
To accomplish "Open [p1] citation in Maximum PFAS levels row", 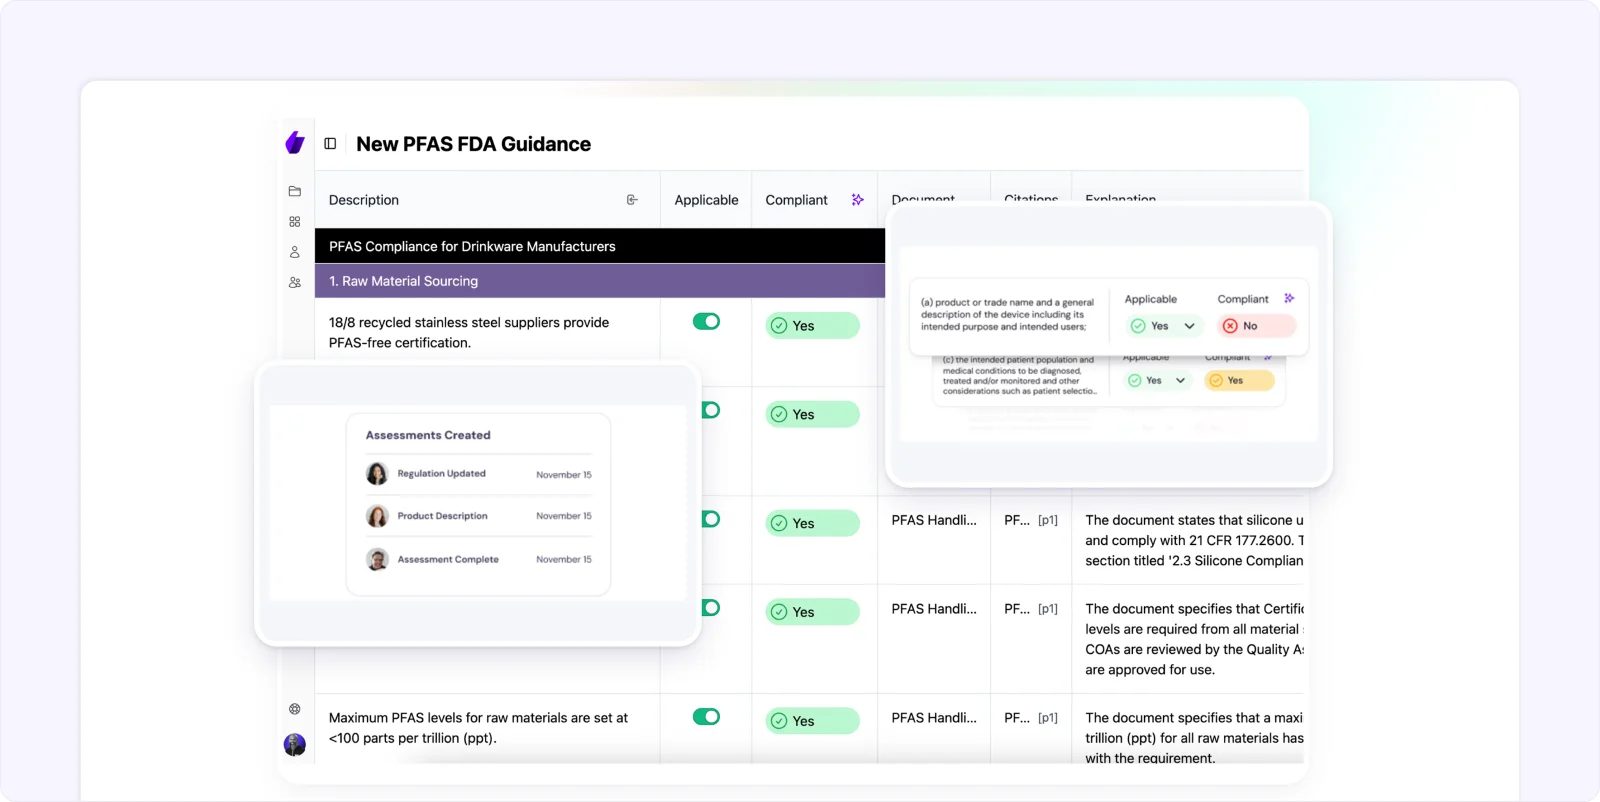I will [1047, 718].
